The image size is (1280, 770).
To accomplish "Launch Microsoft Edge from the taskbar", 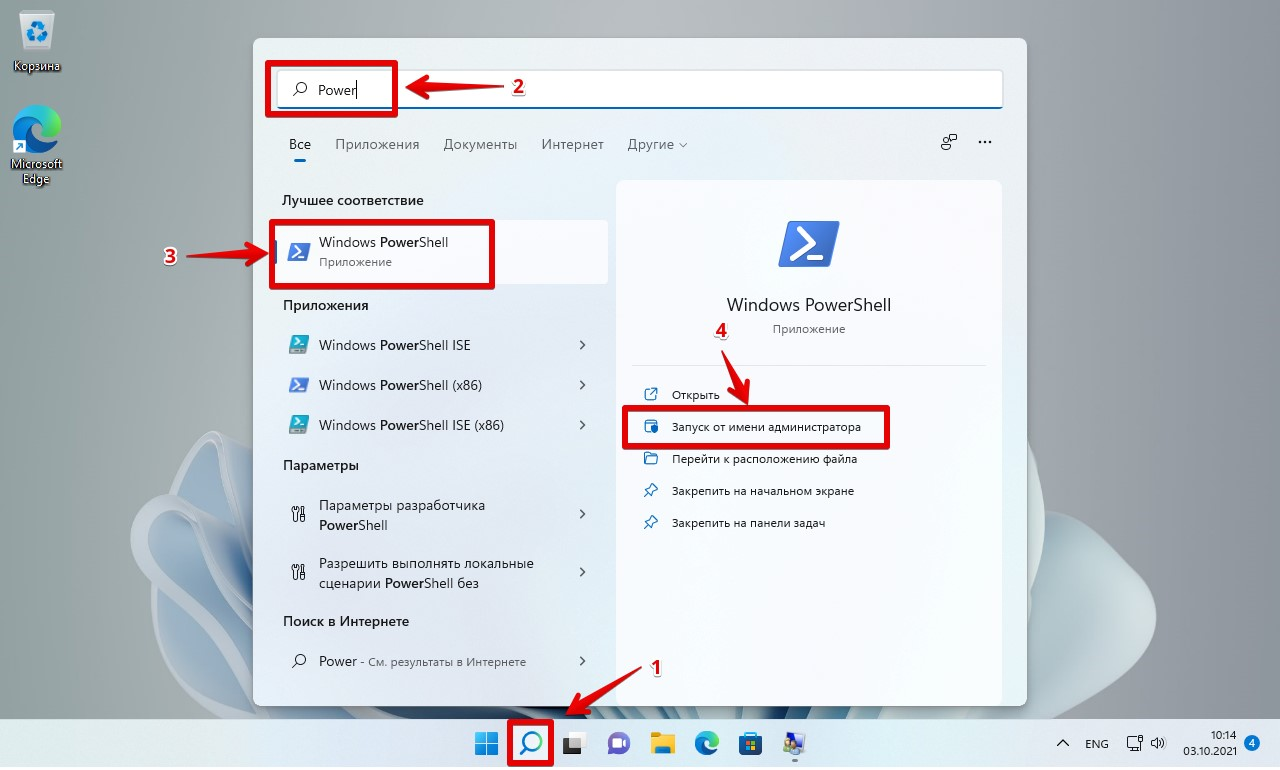I will pyautogui.click(x=707, y=743).
